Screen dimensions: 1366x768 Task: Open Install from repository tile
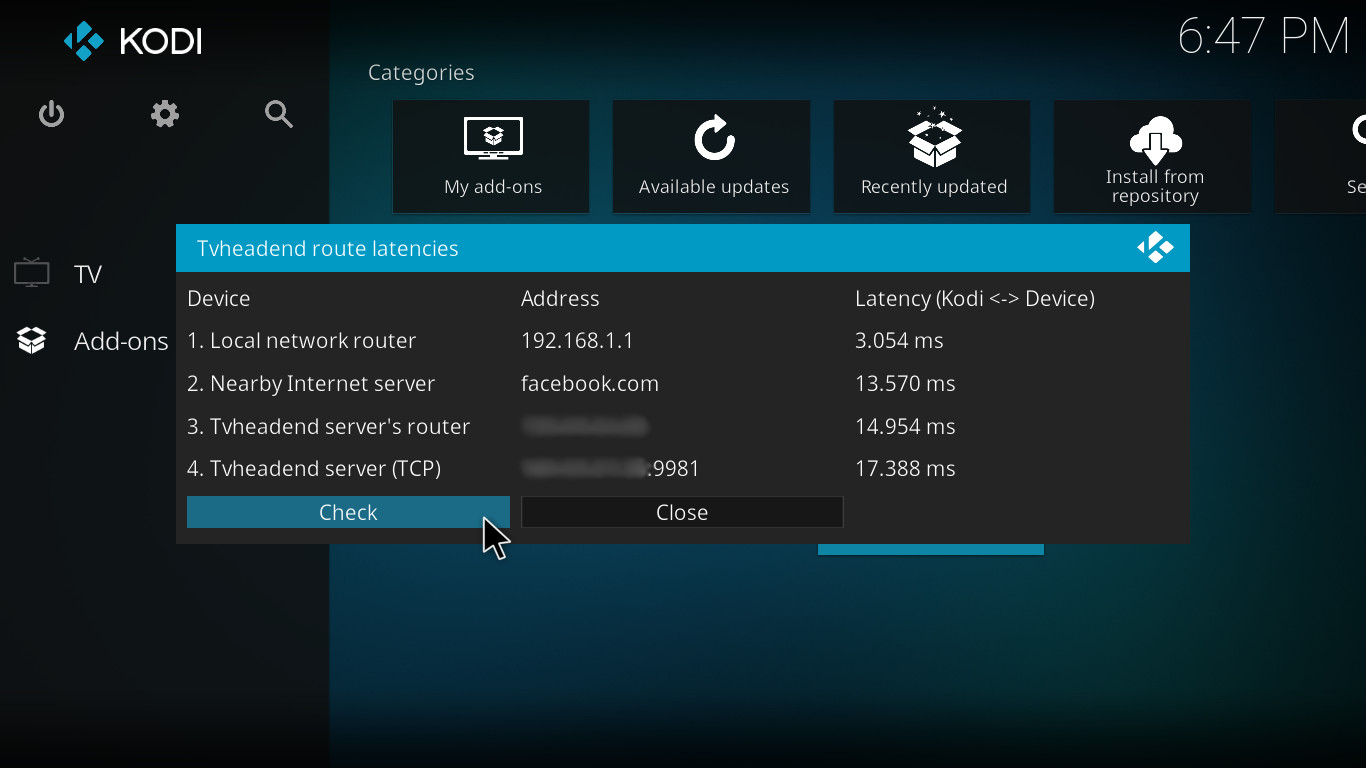click(1153, 156)
